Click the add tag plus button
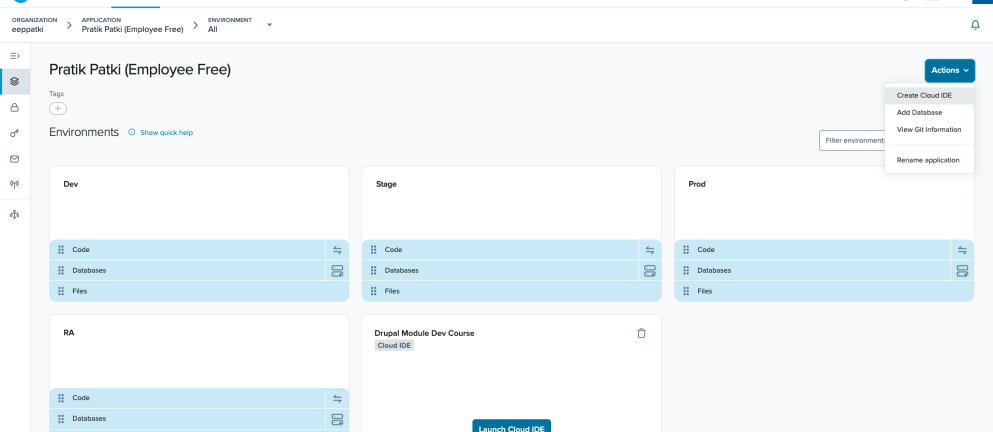This screenshot has height=432, width=993. coord(58,108)
